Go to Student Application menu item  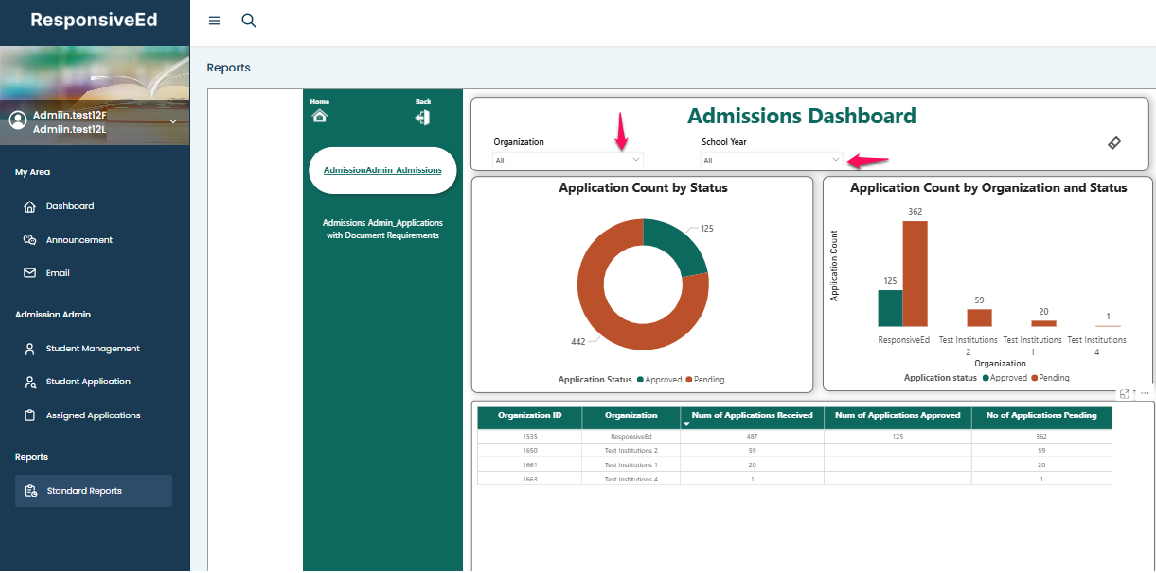click(x=88, y=382)
